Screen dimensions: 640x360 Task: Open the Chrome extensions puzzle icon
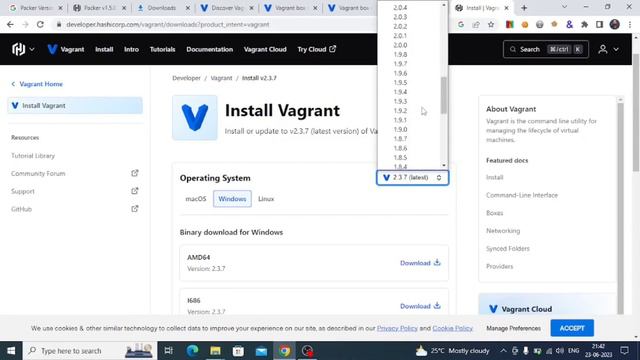584,24
